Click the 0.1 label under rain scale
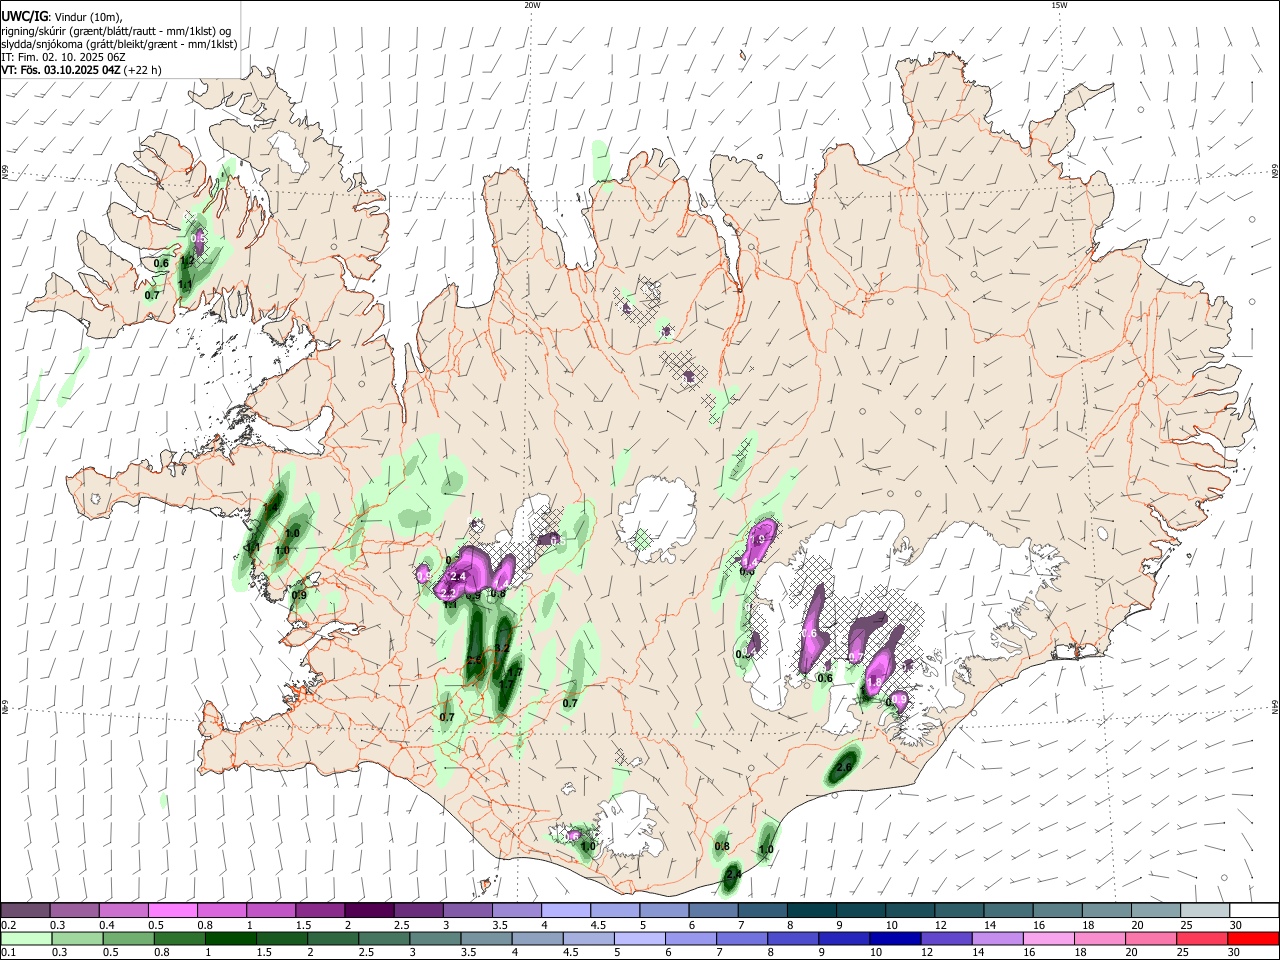The image size is (1280, 960). click(9, 953)
